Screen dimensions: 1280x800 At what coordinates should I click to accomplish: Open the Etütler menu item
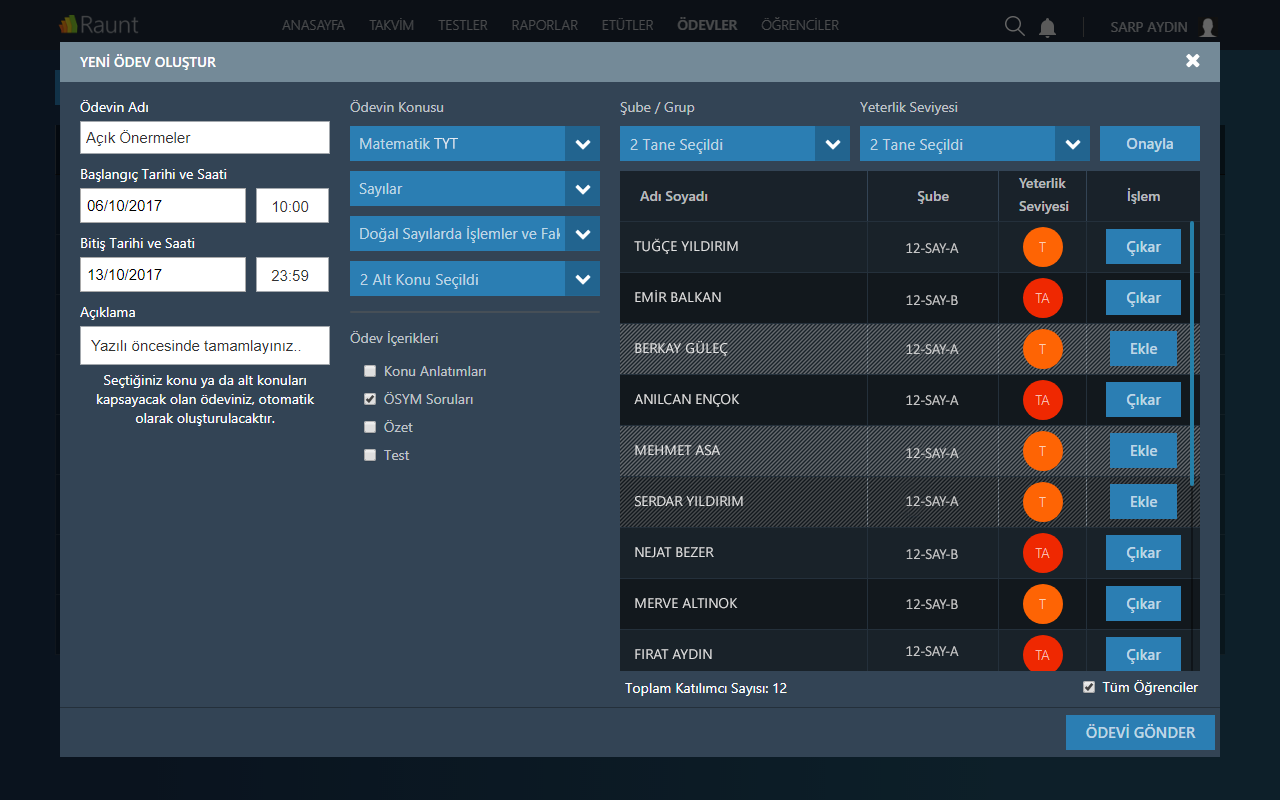[628, 25]
